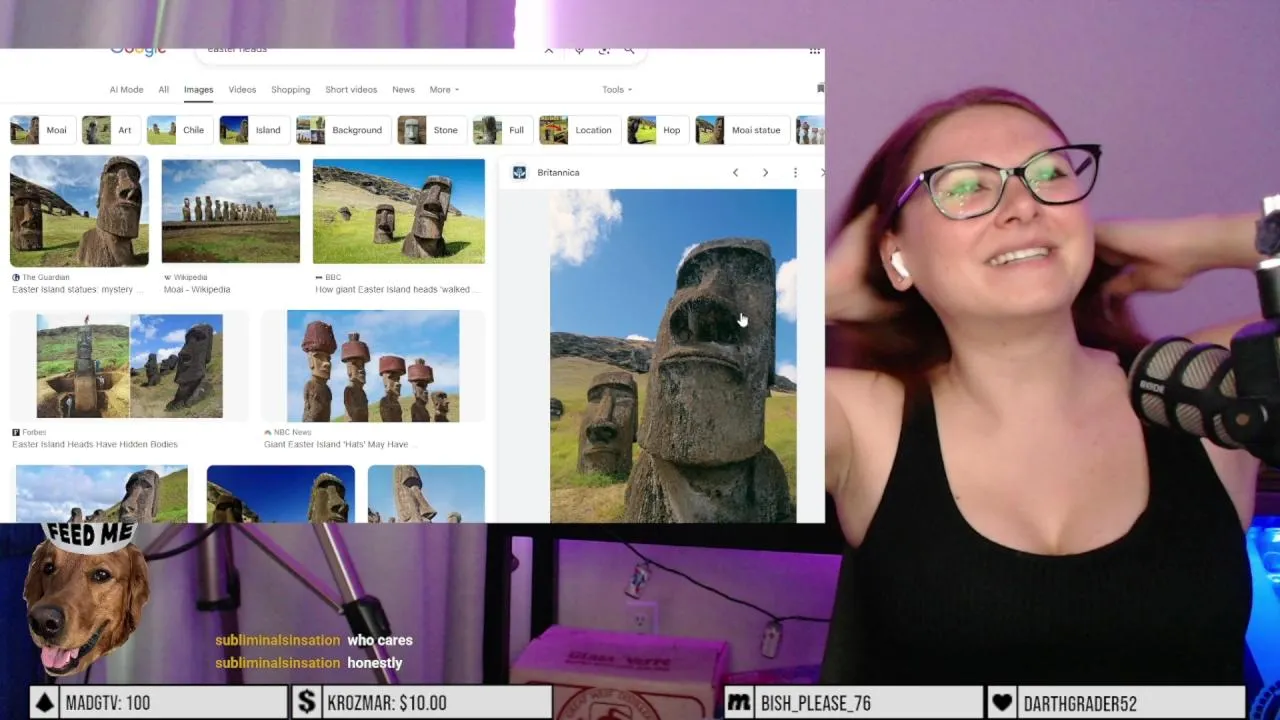Select the Images tab
Image resolution: width=1280 pixels, height=720 pixels.
coord(198,90)
